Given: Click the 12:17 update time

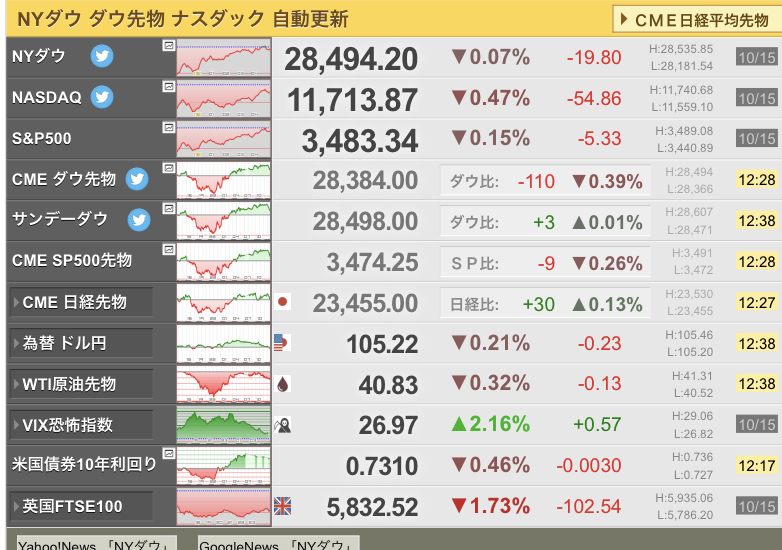Looking at the screenshot, I should 757,466.
